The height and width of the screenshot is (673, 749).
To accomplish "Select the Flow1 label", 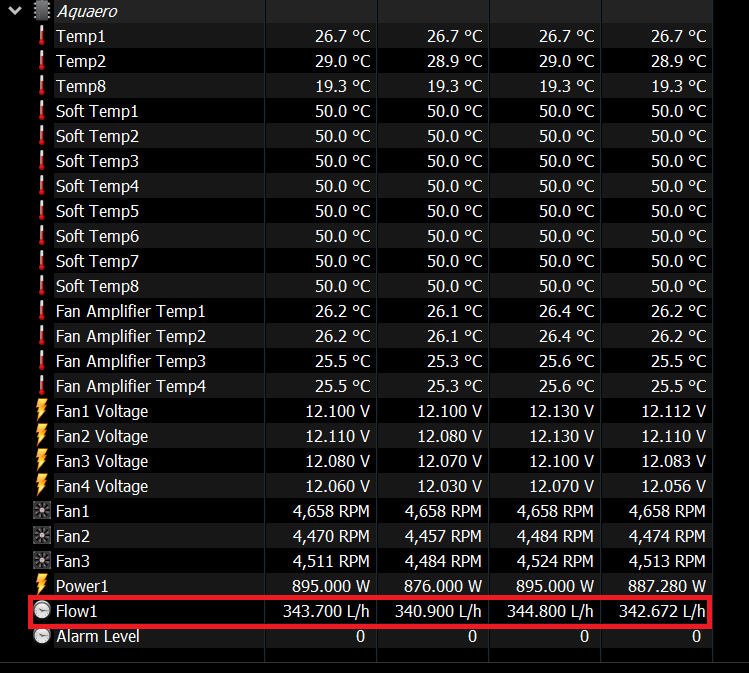I will (76, 611).
